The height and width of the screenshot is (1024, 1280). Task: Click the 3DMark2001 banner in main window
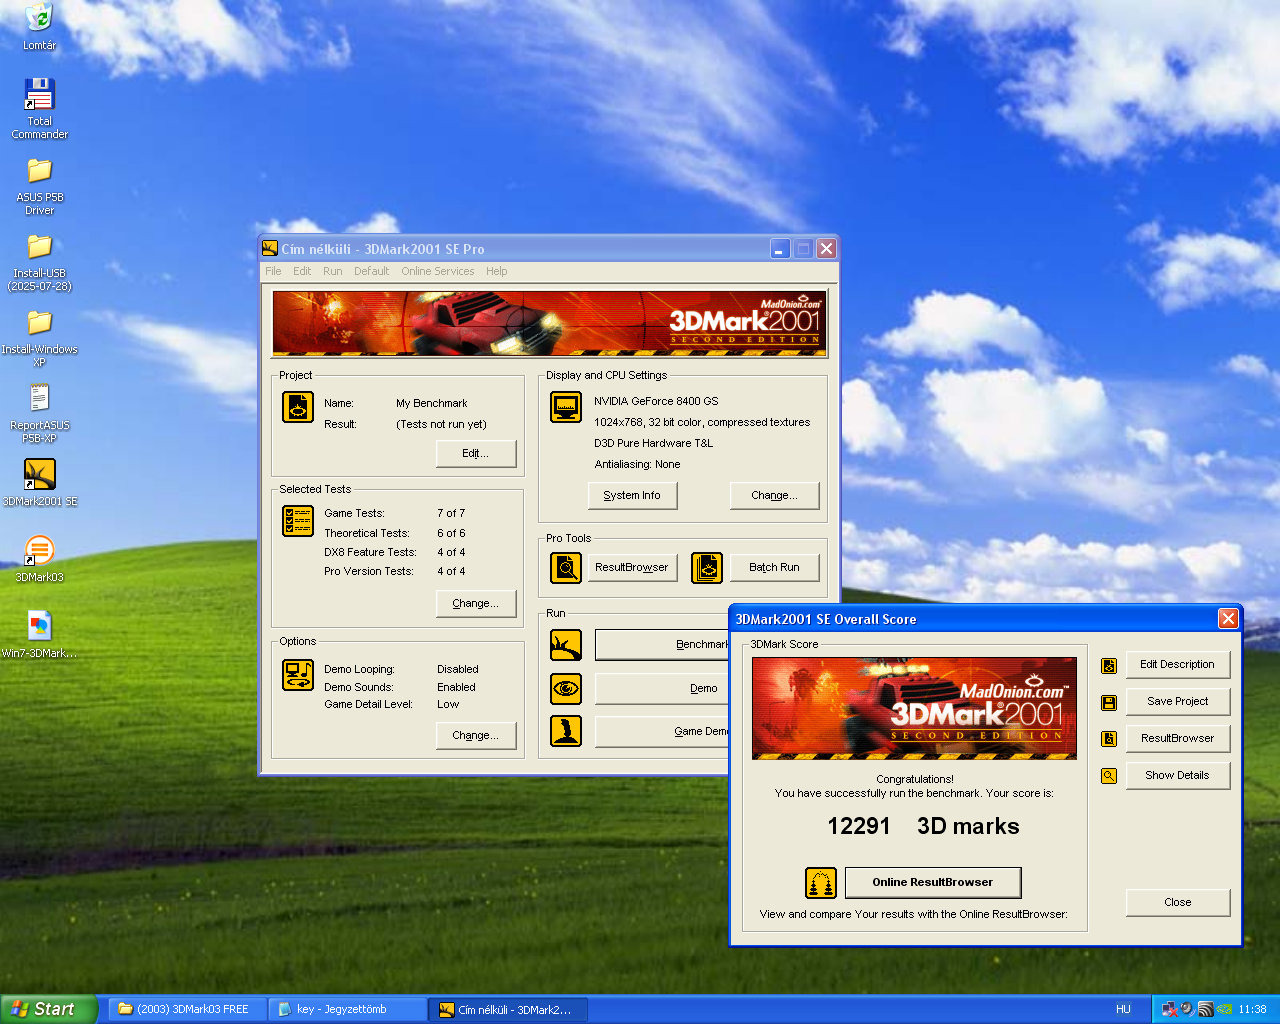[549, 324]
